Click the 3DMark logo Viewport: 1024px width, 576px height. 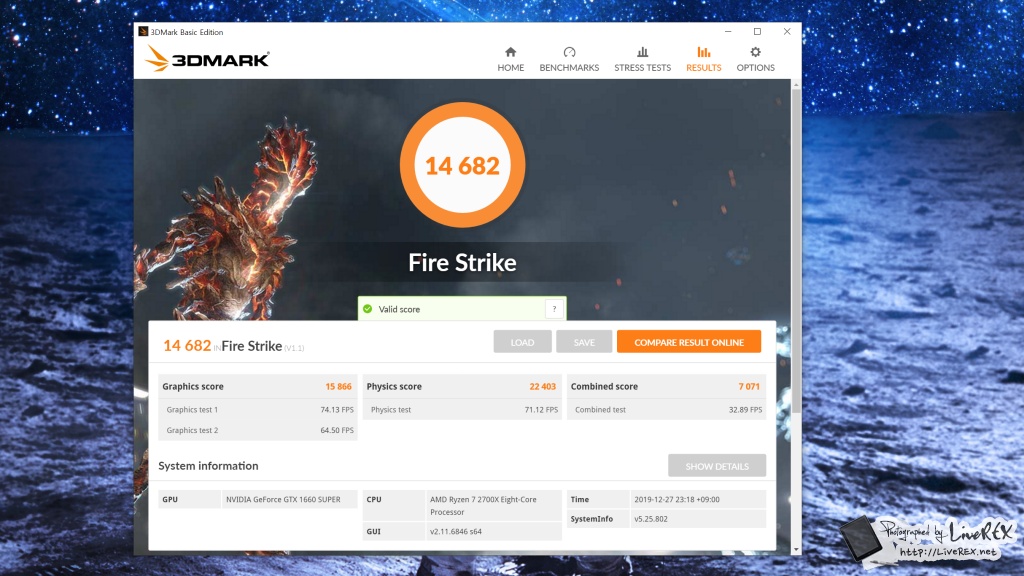pos(206,59)
